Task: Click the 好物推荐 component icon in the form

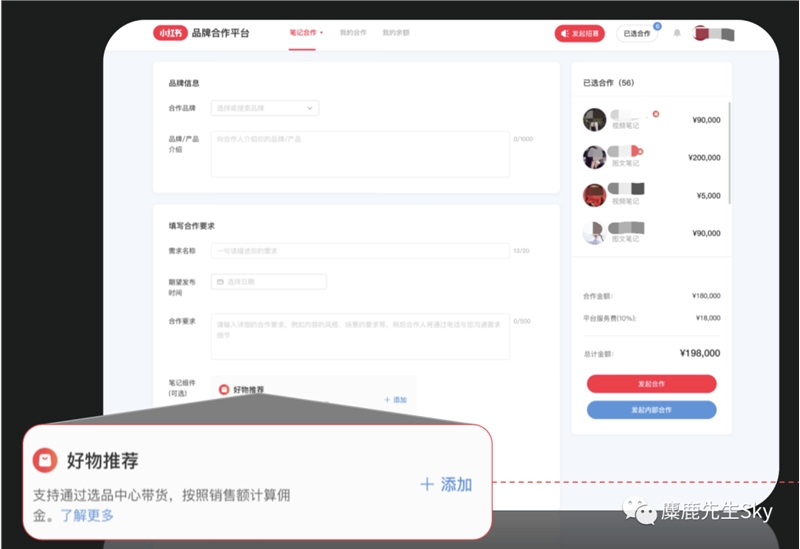Action: 223,390
